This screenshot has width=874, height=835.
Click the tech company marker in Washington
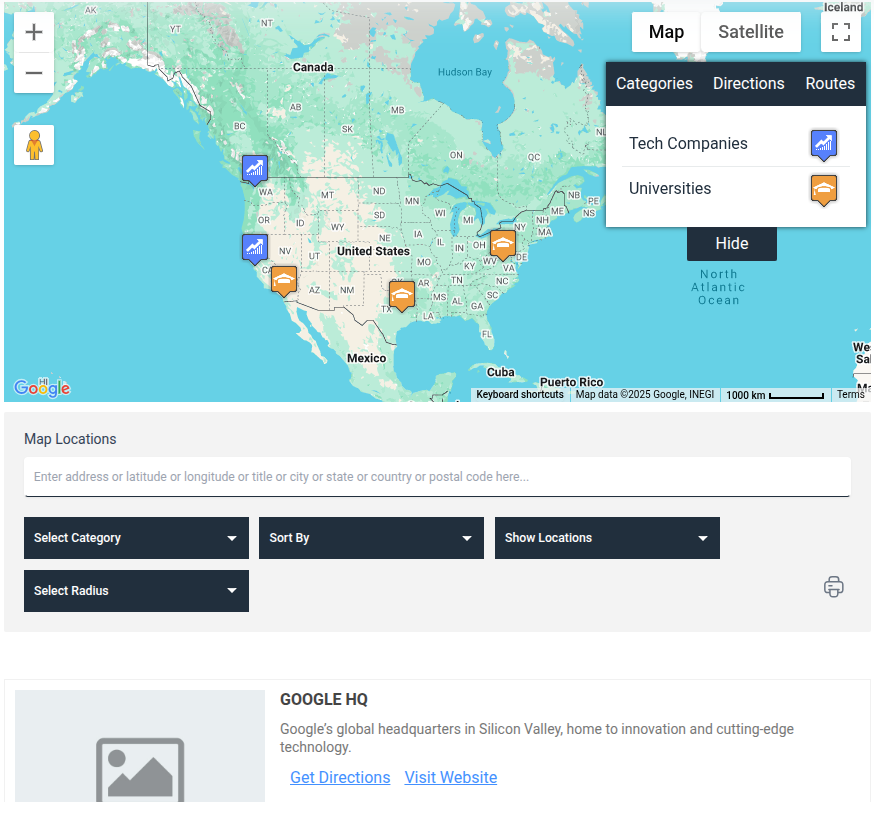tap(255, 169)
